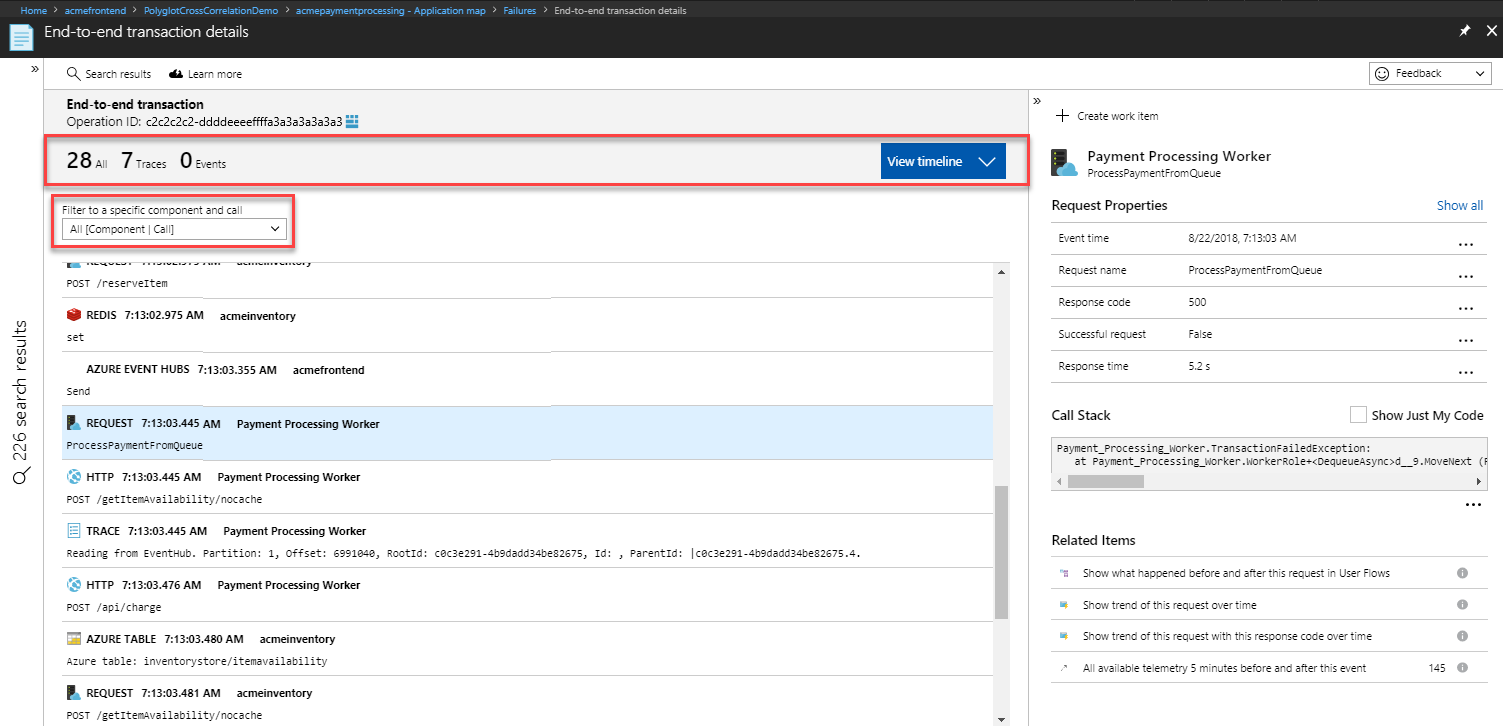Close the End-to-end transaction details blade
The width and height of the screenshot is (1503, 726).
click(x=1491, y=31)
